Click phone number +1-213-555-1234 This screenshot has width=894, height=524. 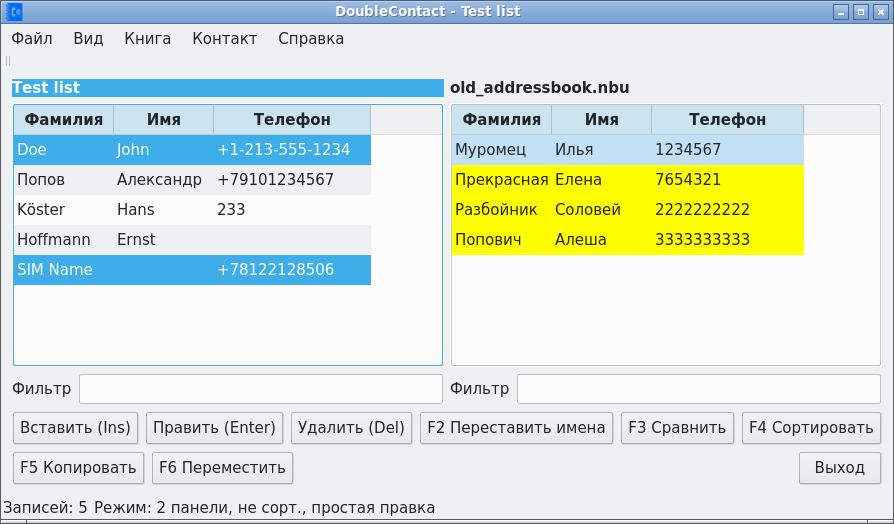point(283,150)
